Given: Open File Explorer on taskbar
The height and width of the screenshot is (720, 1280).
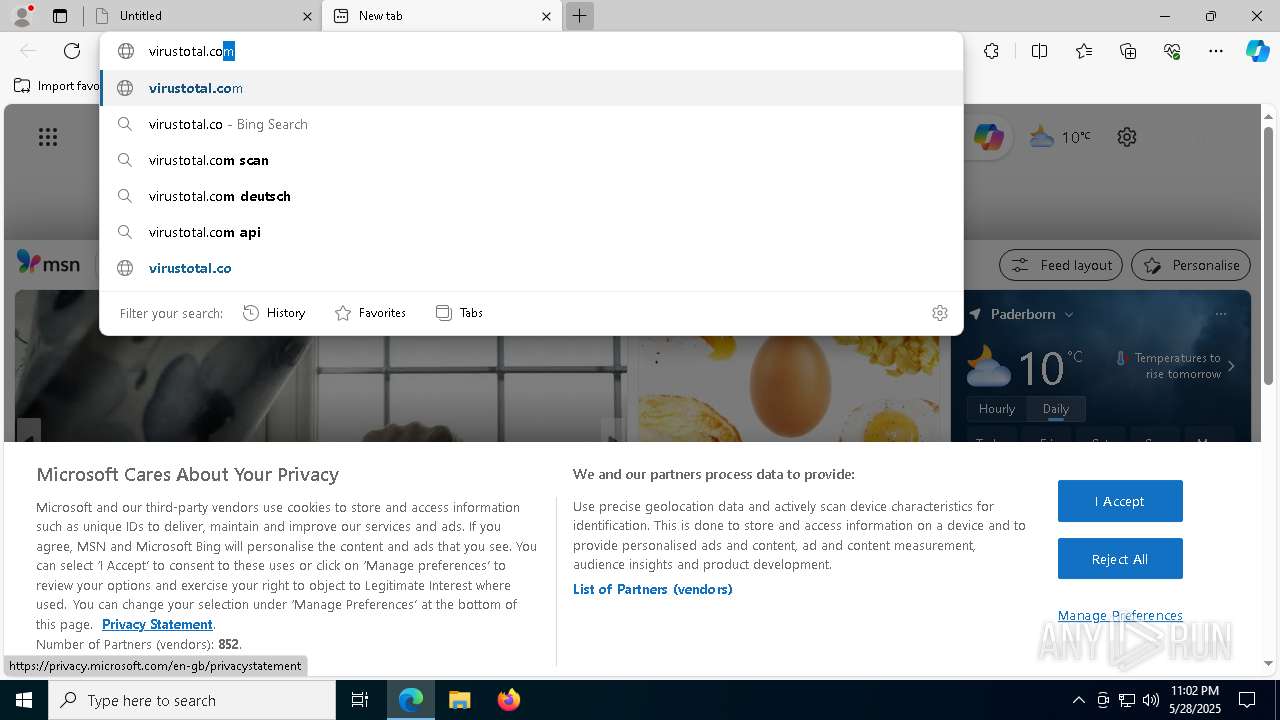Looking at the screenshot, I should pos(460,700).
